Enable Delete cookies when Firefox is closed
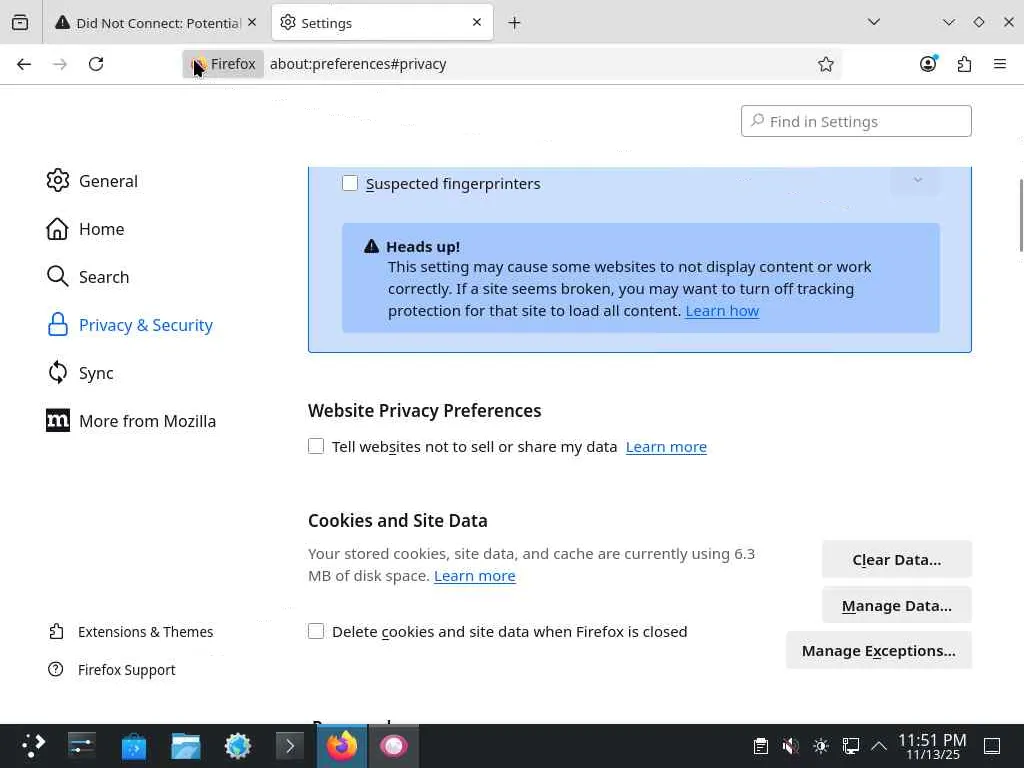This screenshot has width=1024, height=768. pyautogui.click(x=316, y=631)
